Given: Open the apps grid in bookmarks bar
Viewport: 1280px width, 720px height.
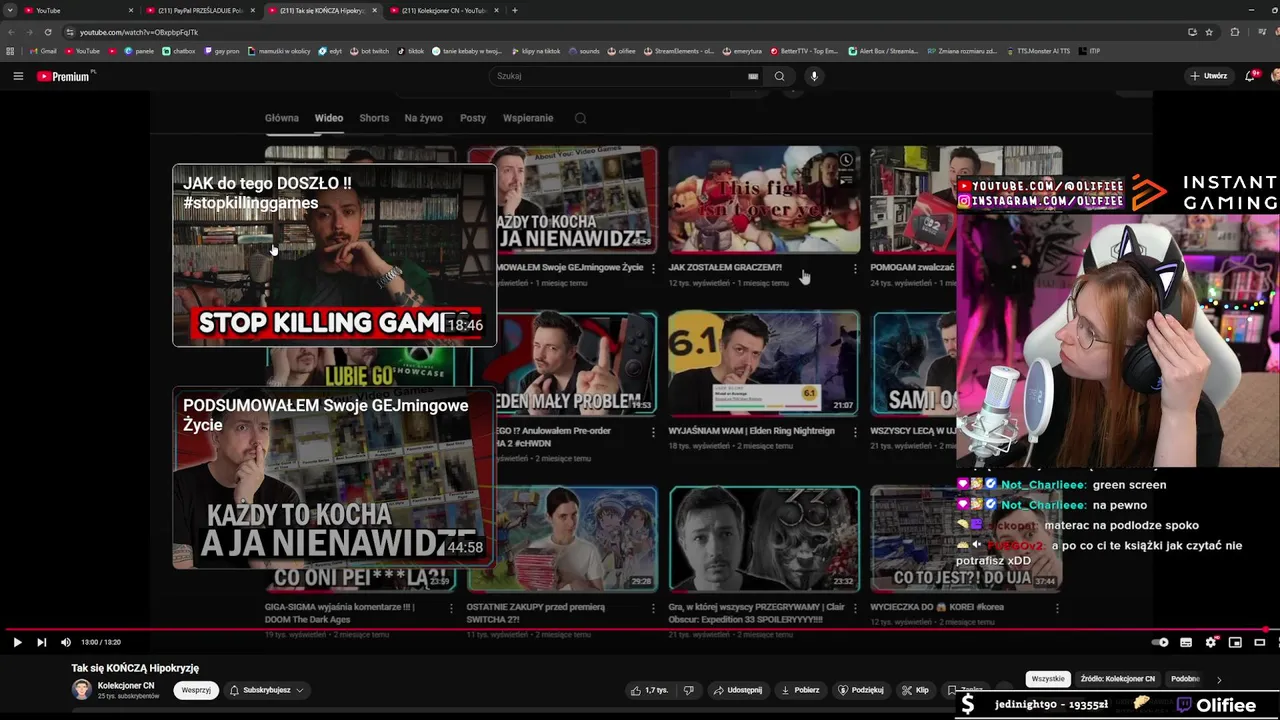Looking at the screenshot, I should 10,51.
